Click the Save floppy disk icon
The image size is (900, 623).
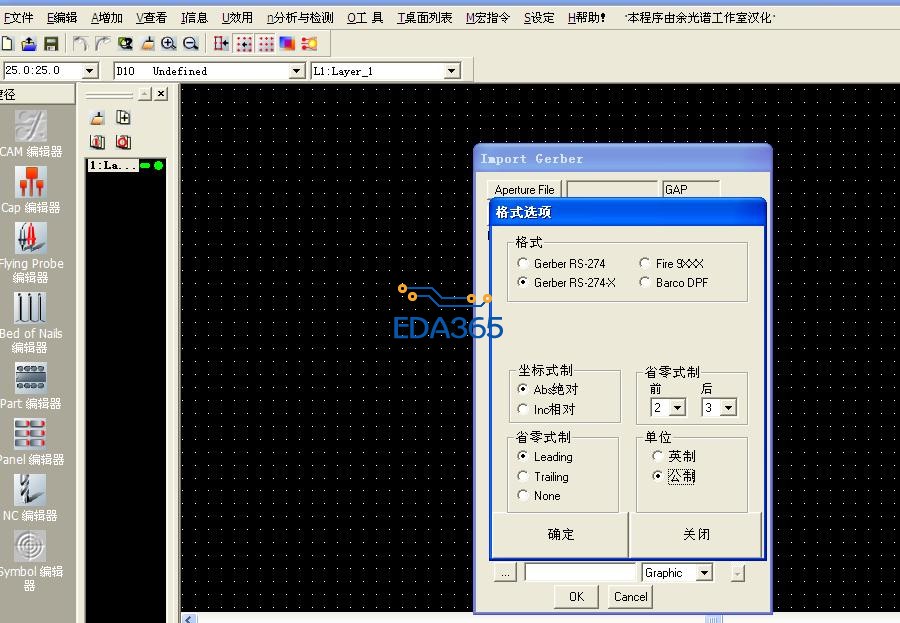coord(51,44)
